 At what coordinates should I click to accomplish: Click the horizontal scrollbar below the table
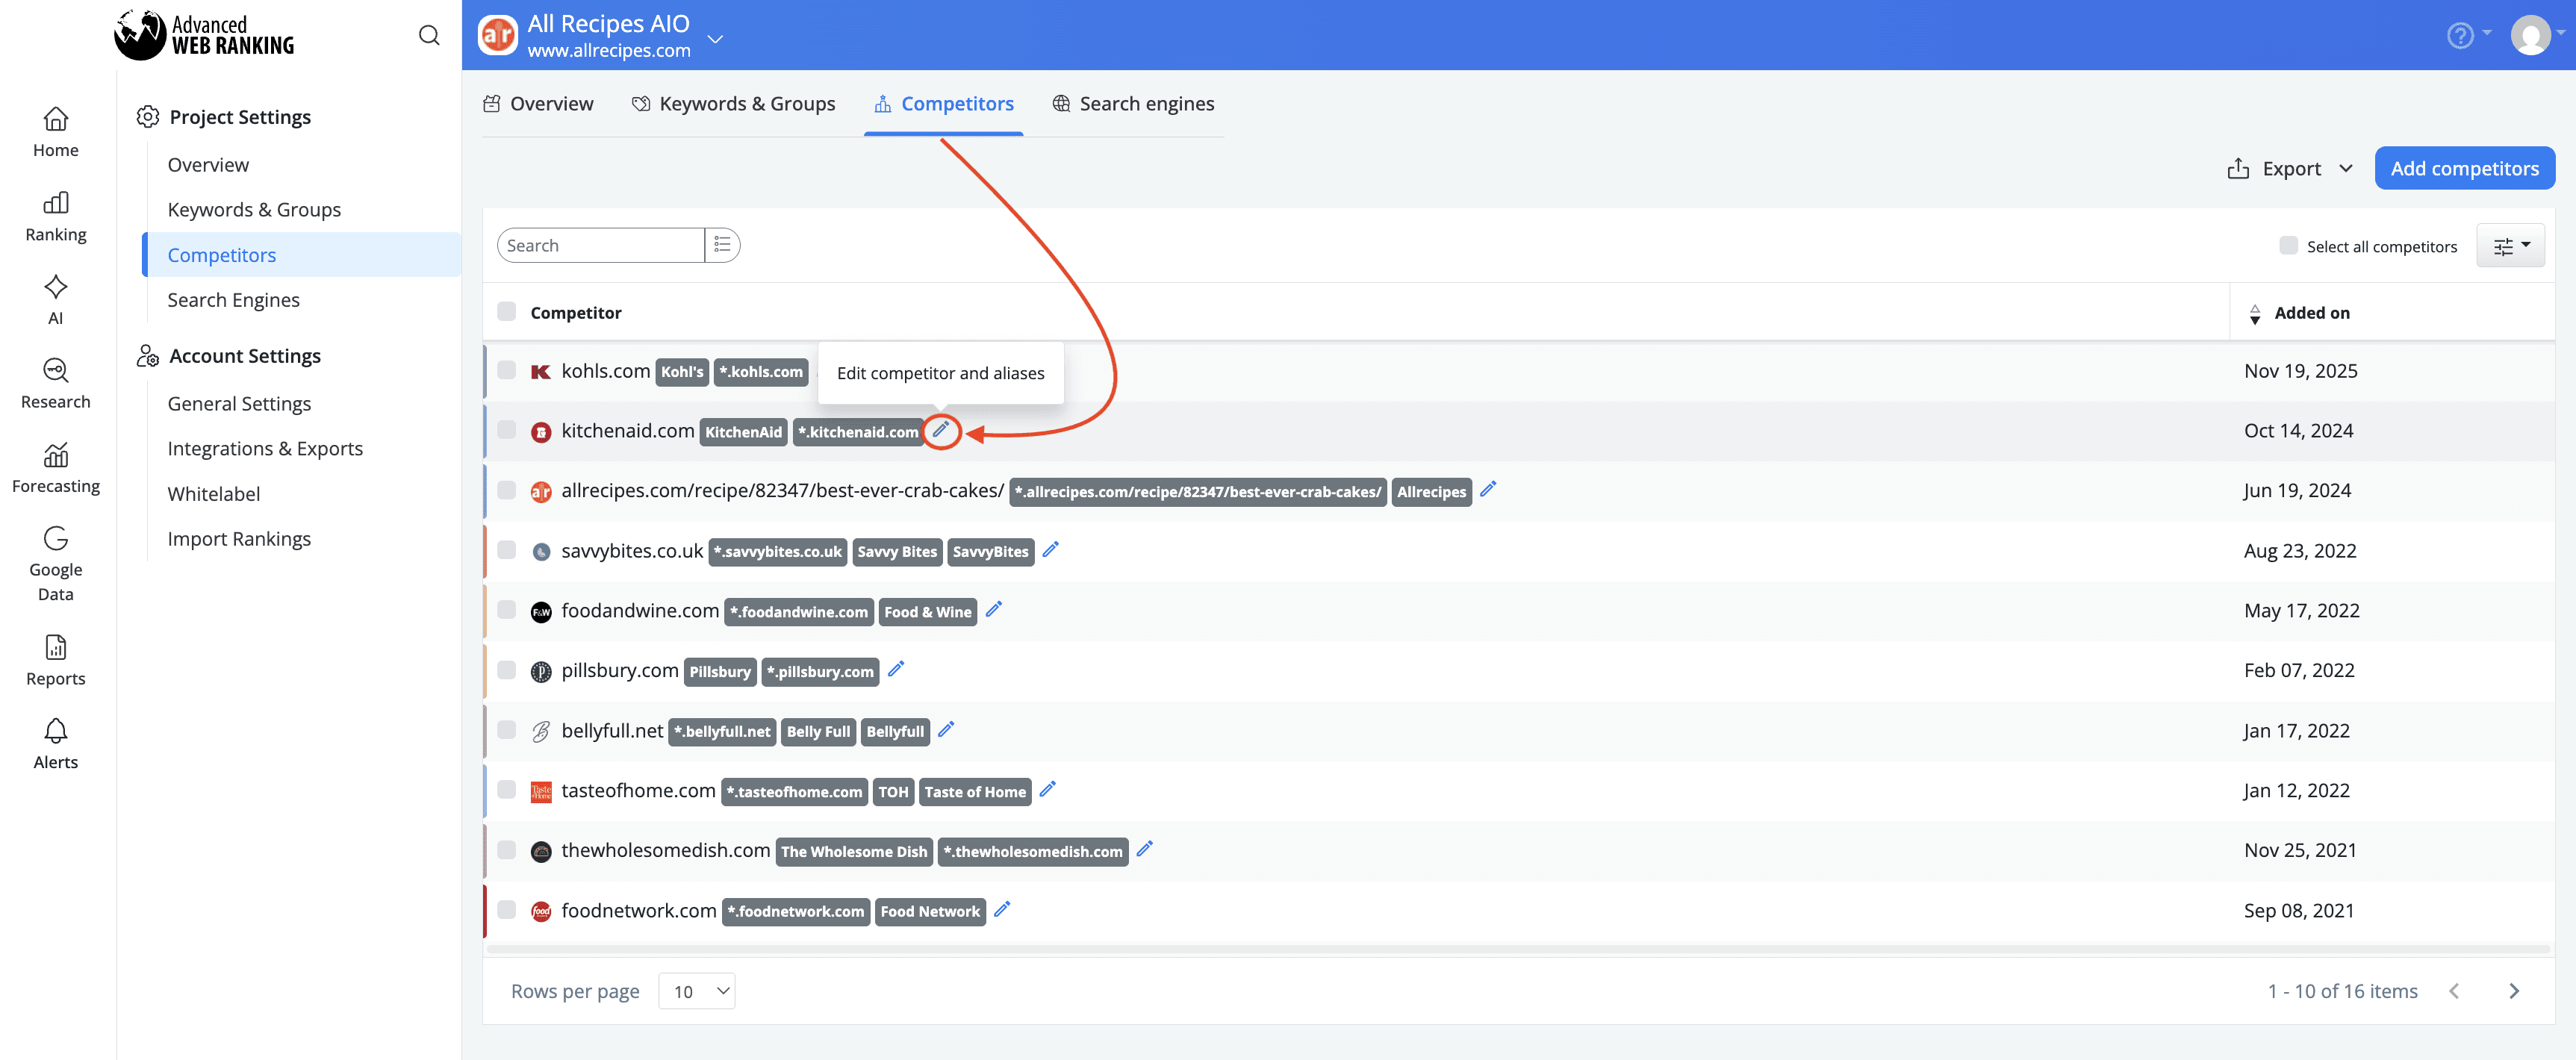pos(1518,947)
